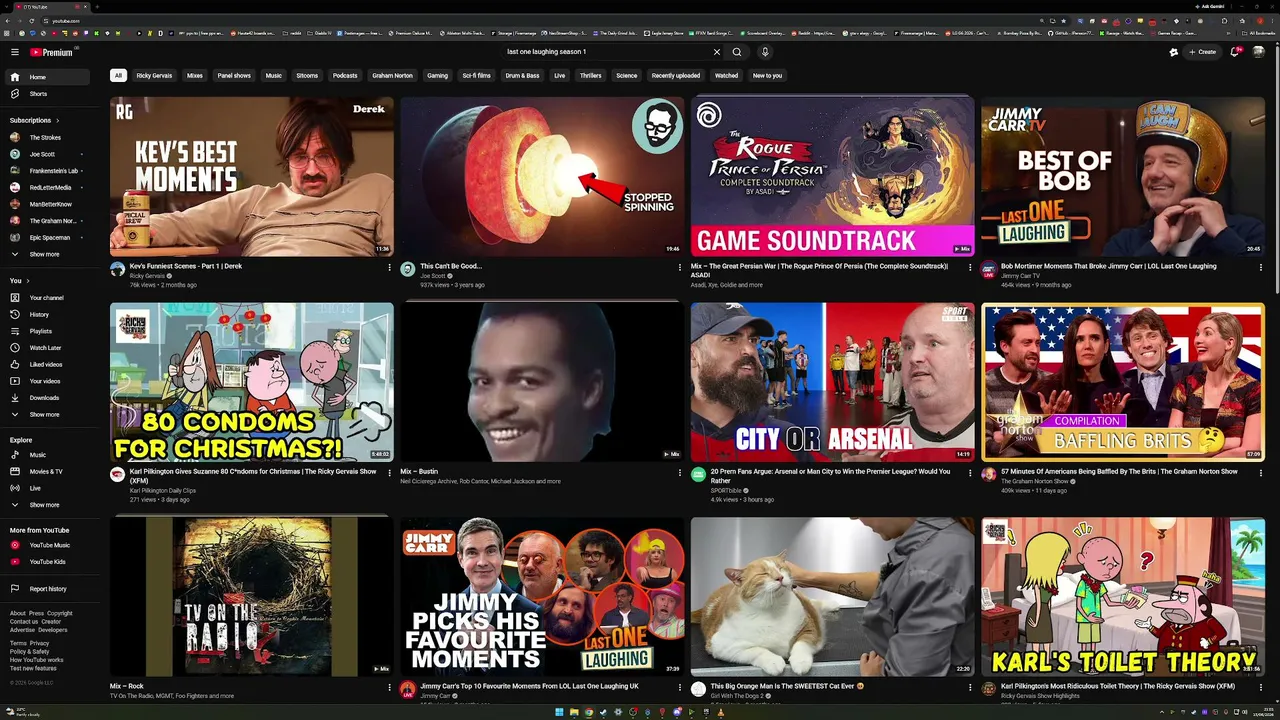This screenshot has width=1280, height=720.
Task: Open options for Kev's Funniest Scenes video
Action: pyautogui.click(x=389, y=267)
